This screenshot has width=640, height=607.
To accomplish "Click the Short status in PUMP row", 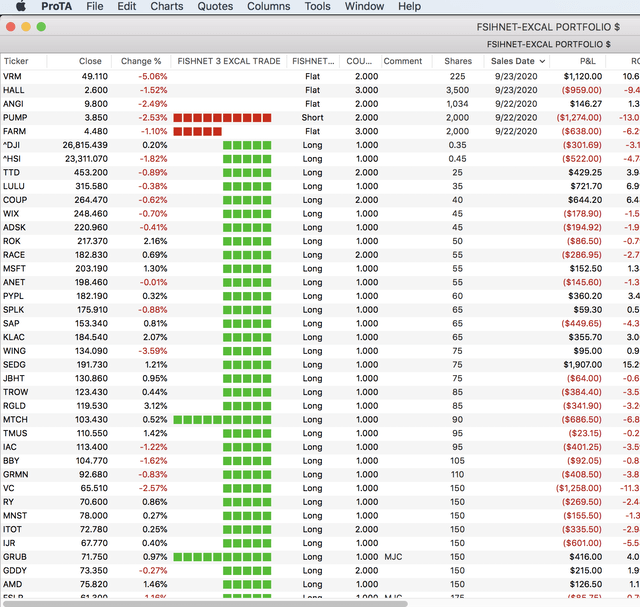I will pos(312,118).
